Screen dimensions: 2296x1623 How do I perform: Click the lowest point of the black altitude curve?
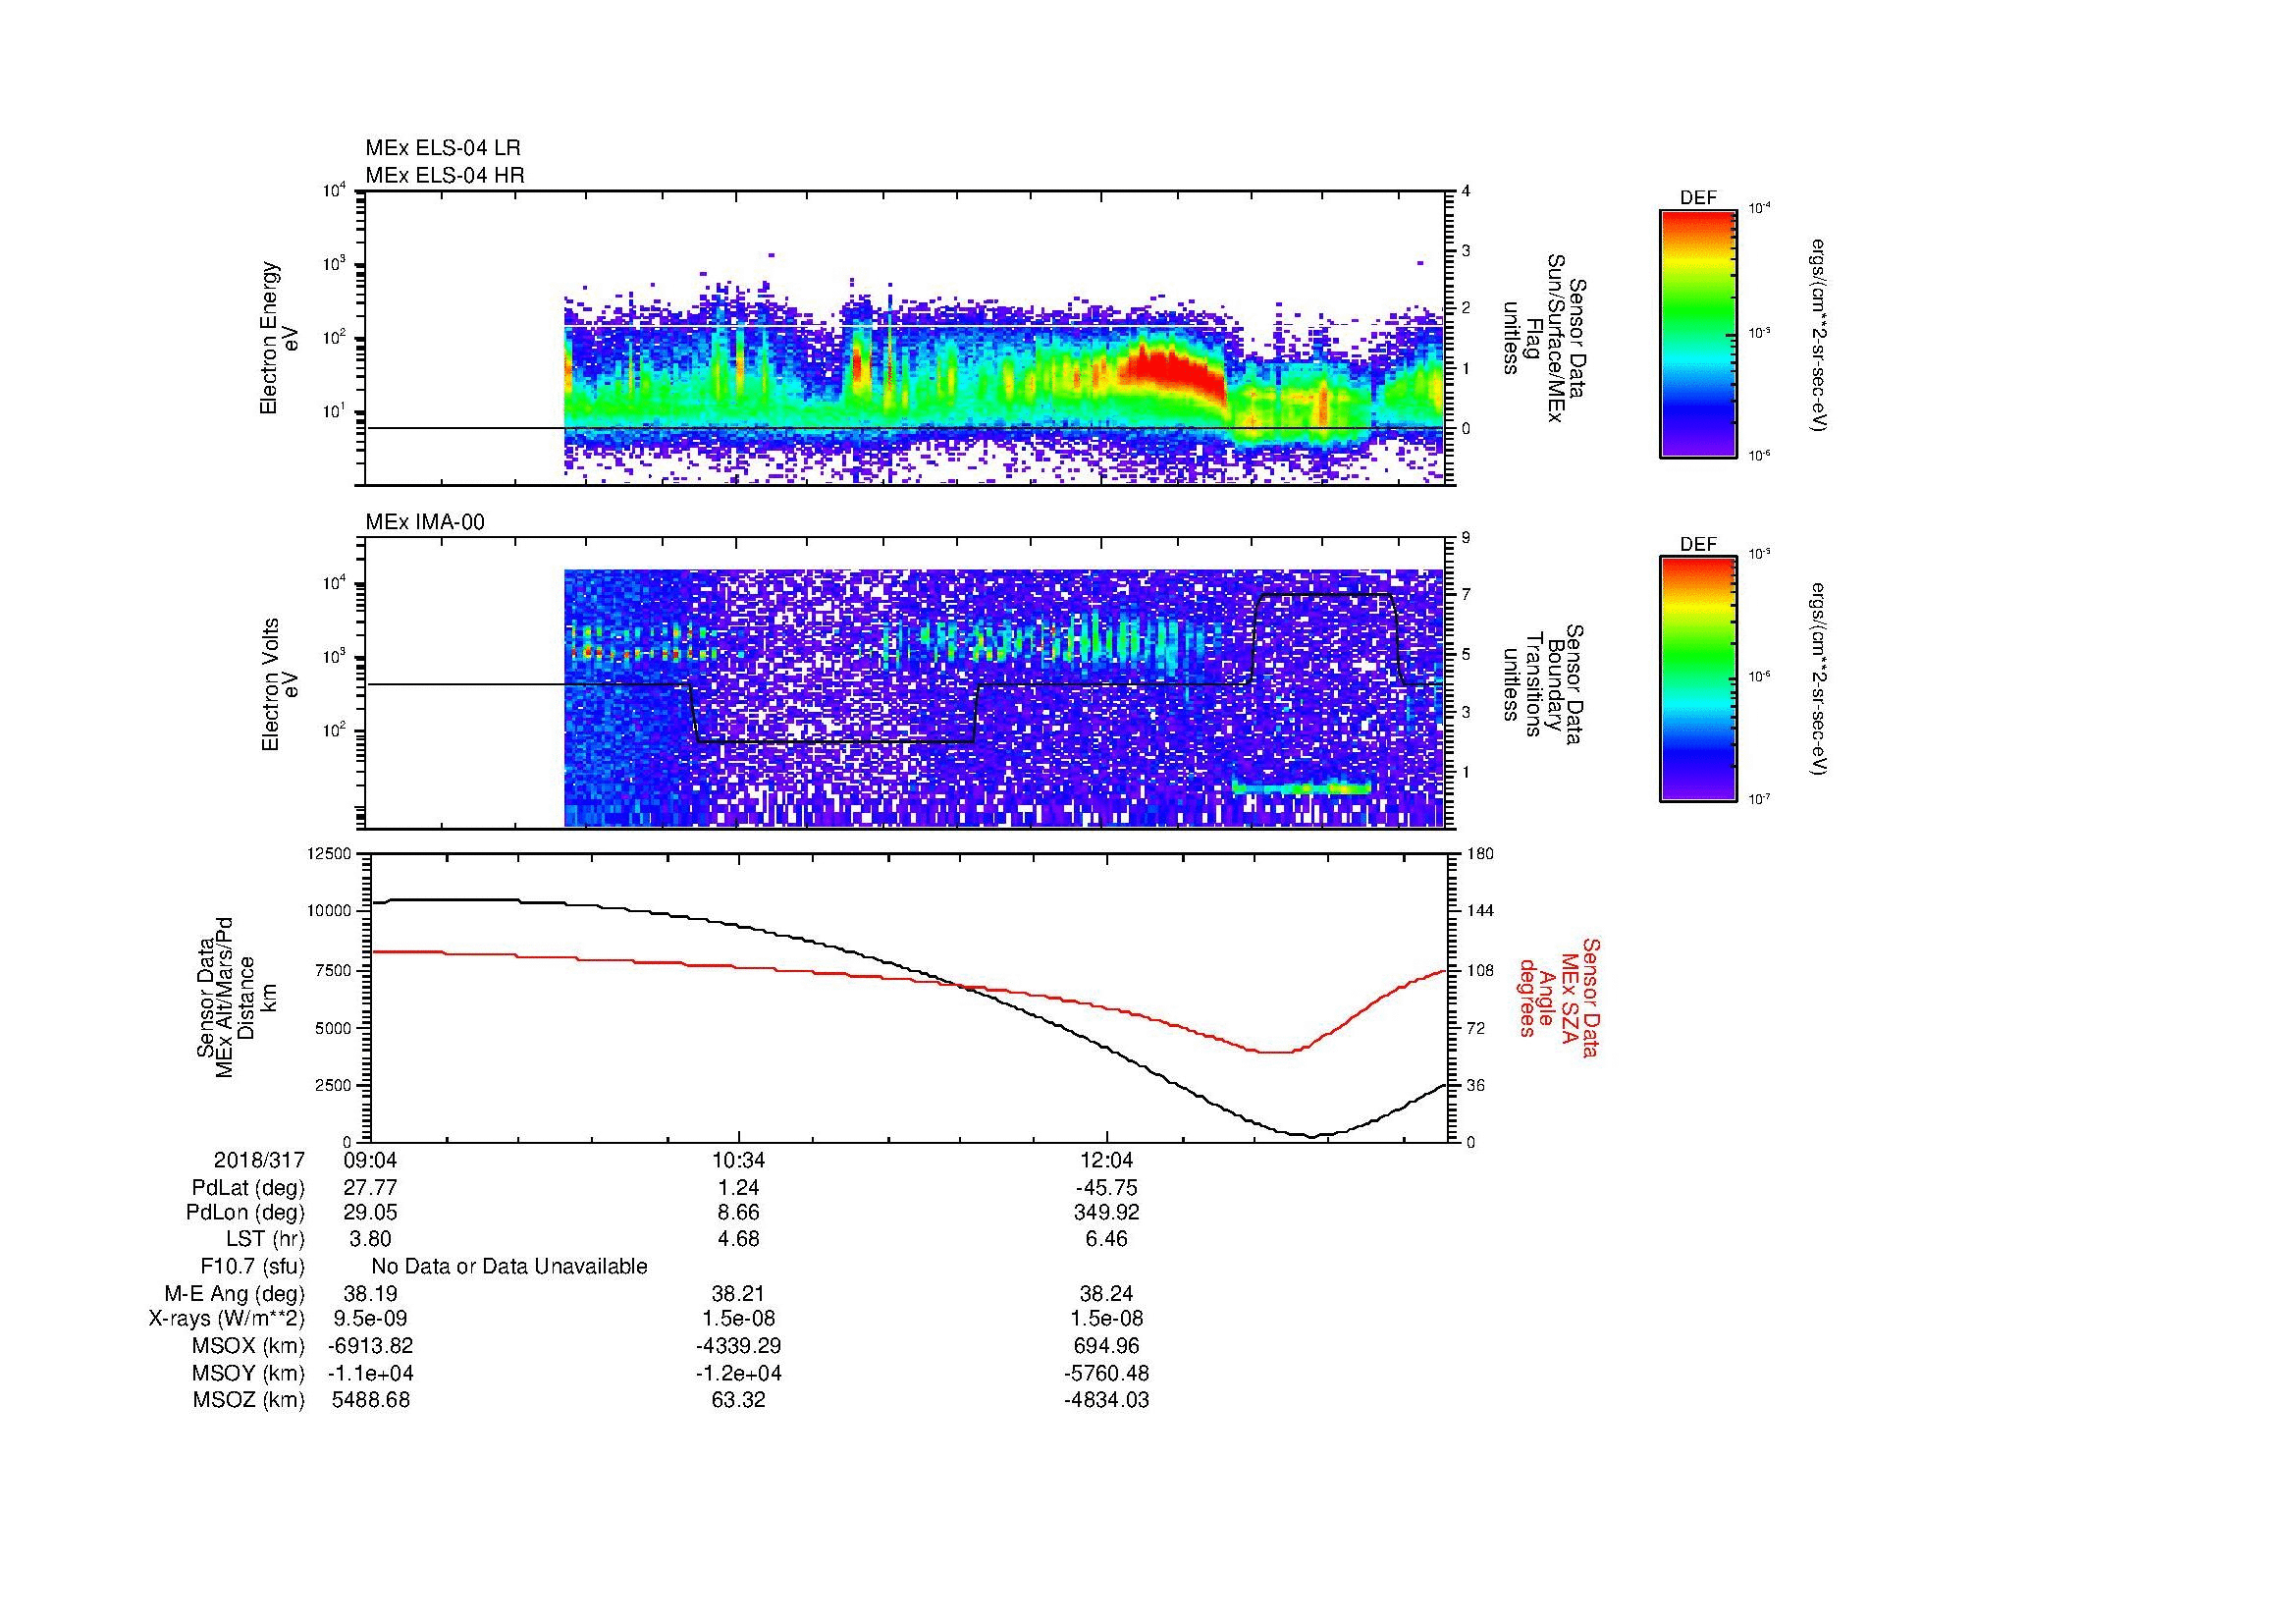tap(1311, 1136)
